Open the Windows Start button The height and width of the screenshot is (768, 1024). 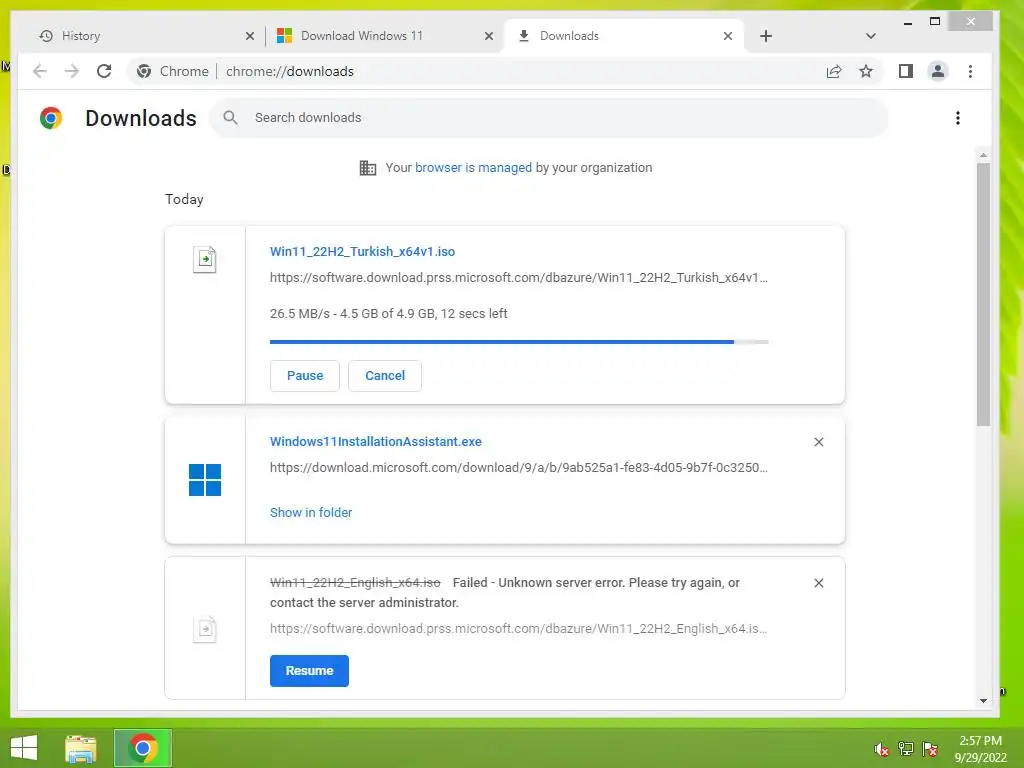click(x=24, y=748)
